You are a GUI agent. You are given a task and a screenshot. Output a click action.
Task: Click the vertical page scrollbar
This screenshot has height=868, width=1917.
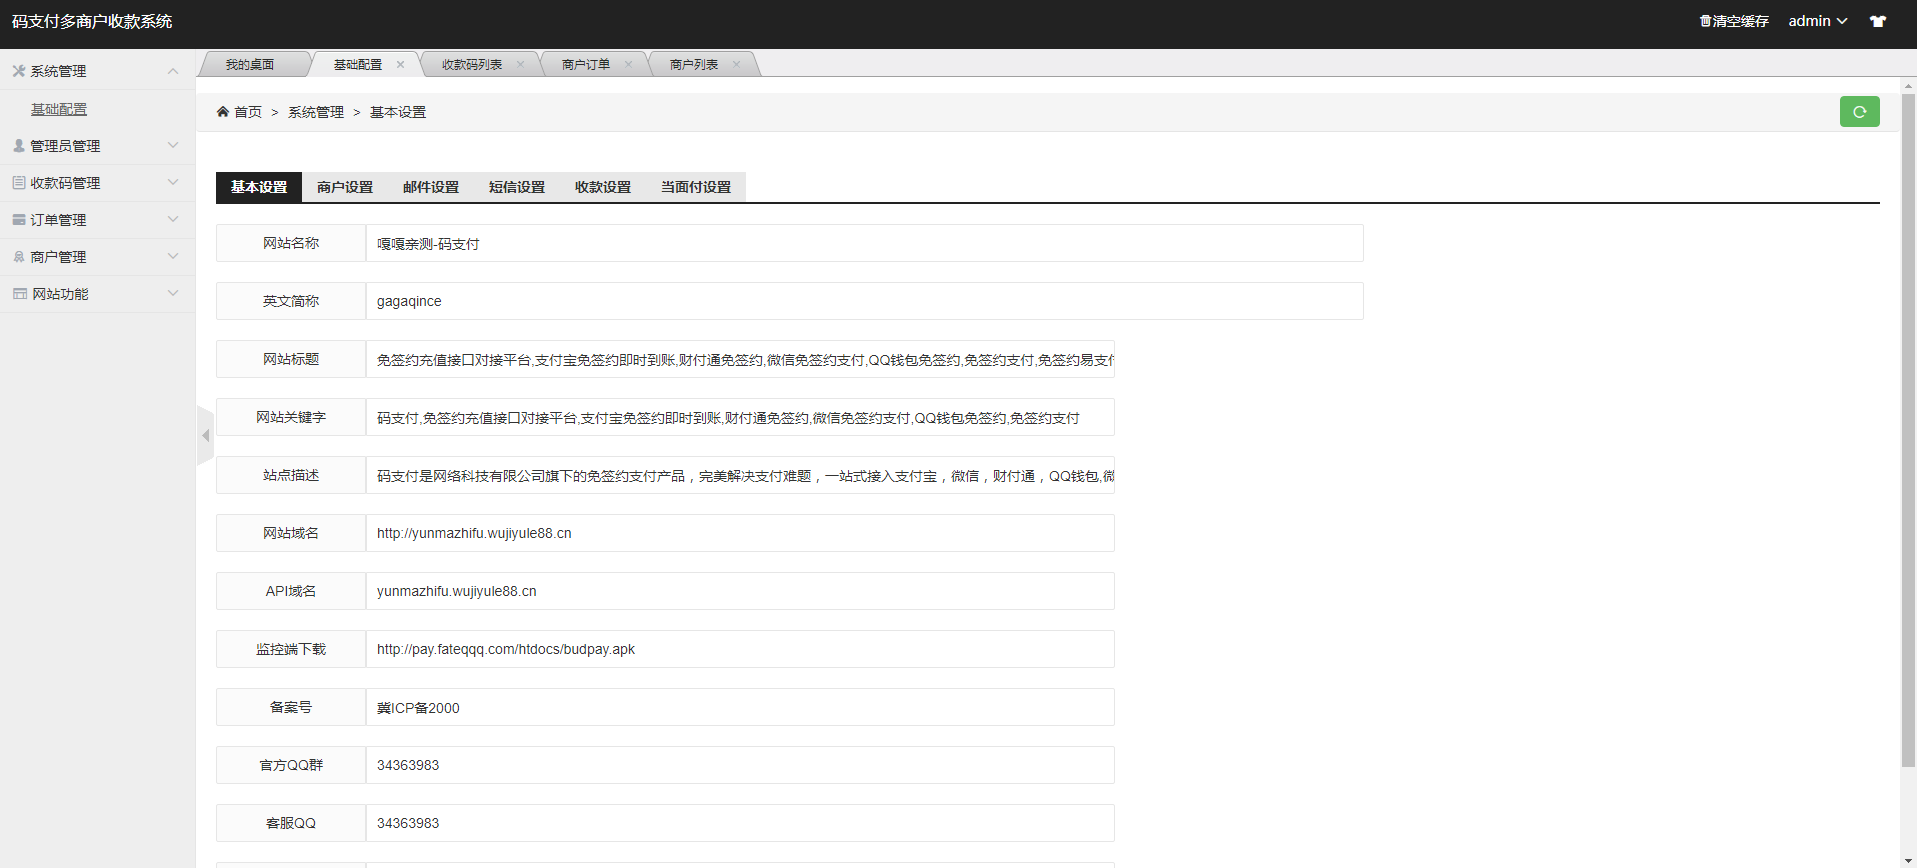[x=1908, y=430]
